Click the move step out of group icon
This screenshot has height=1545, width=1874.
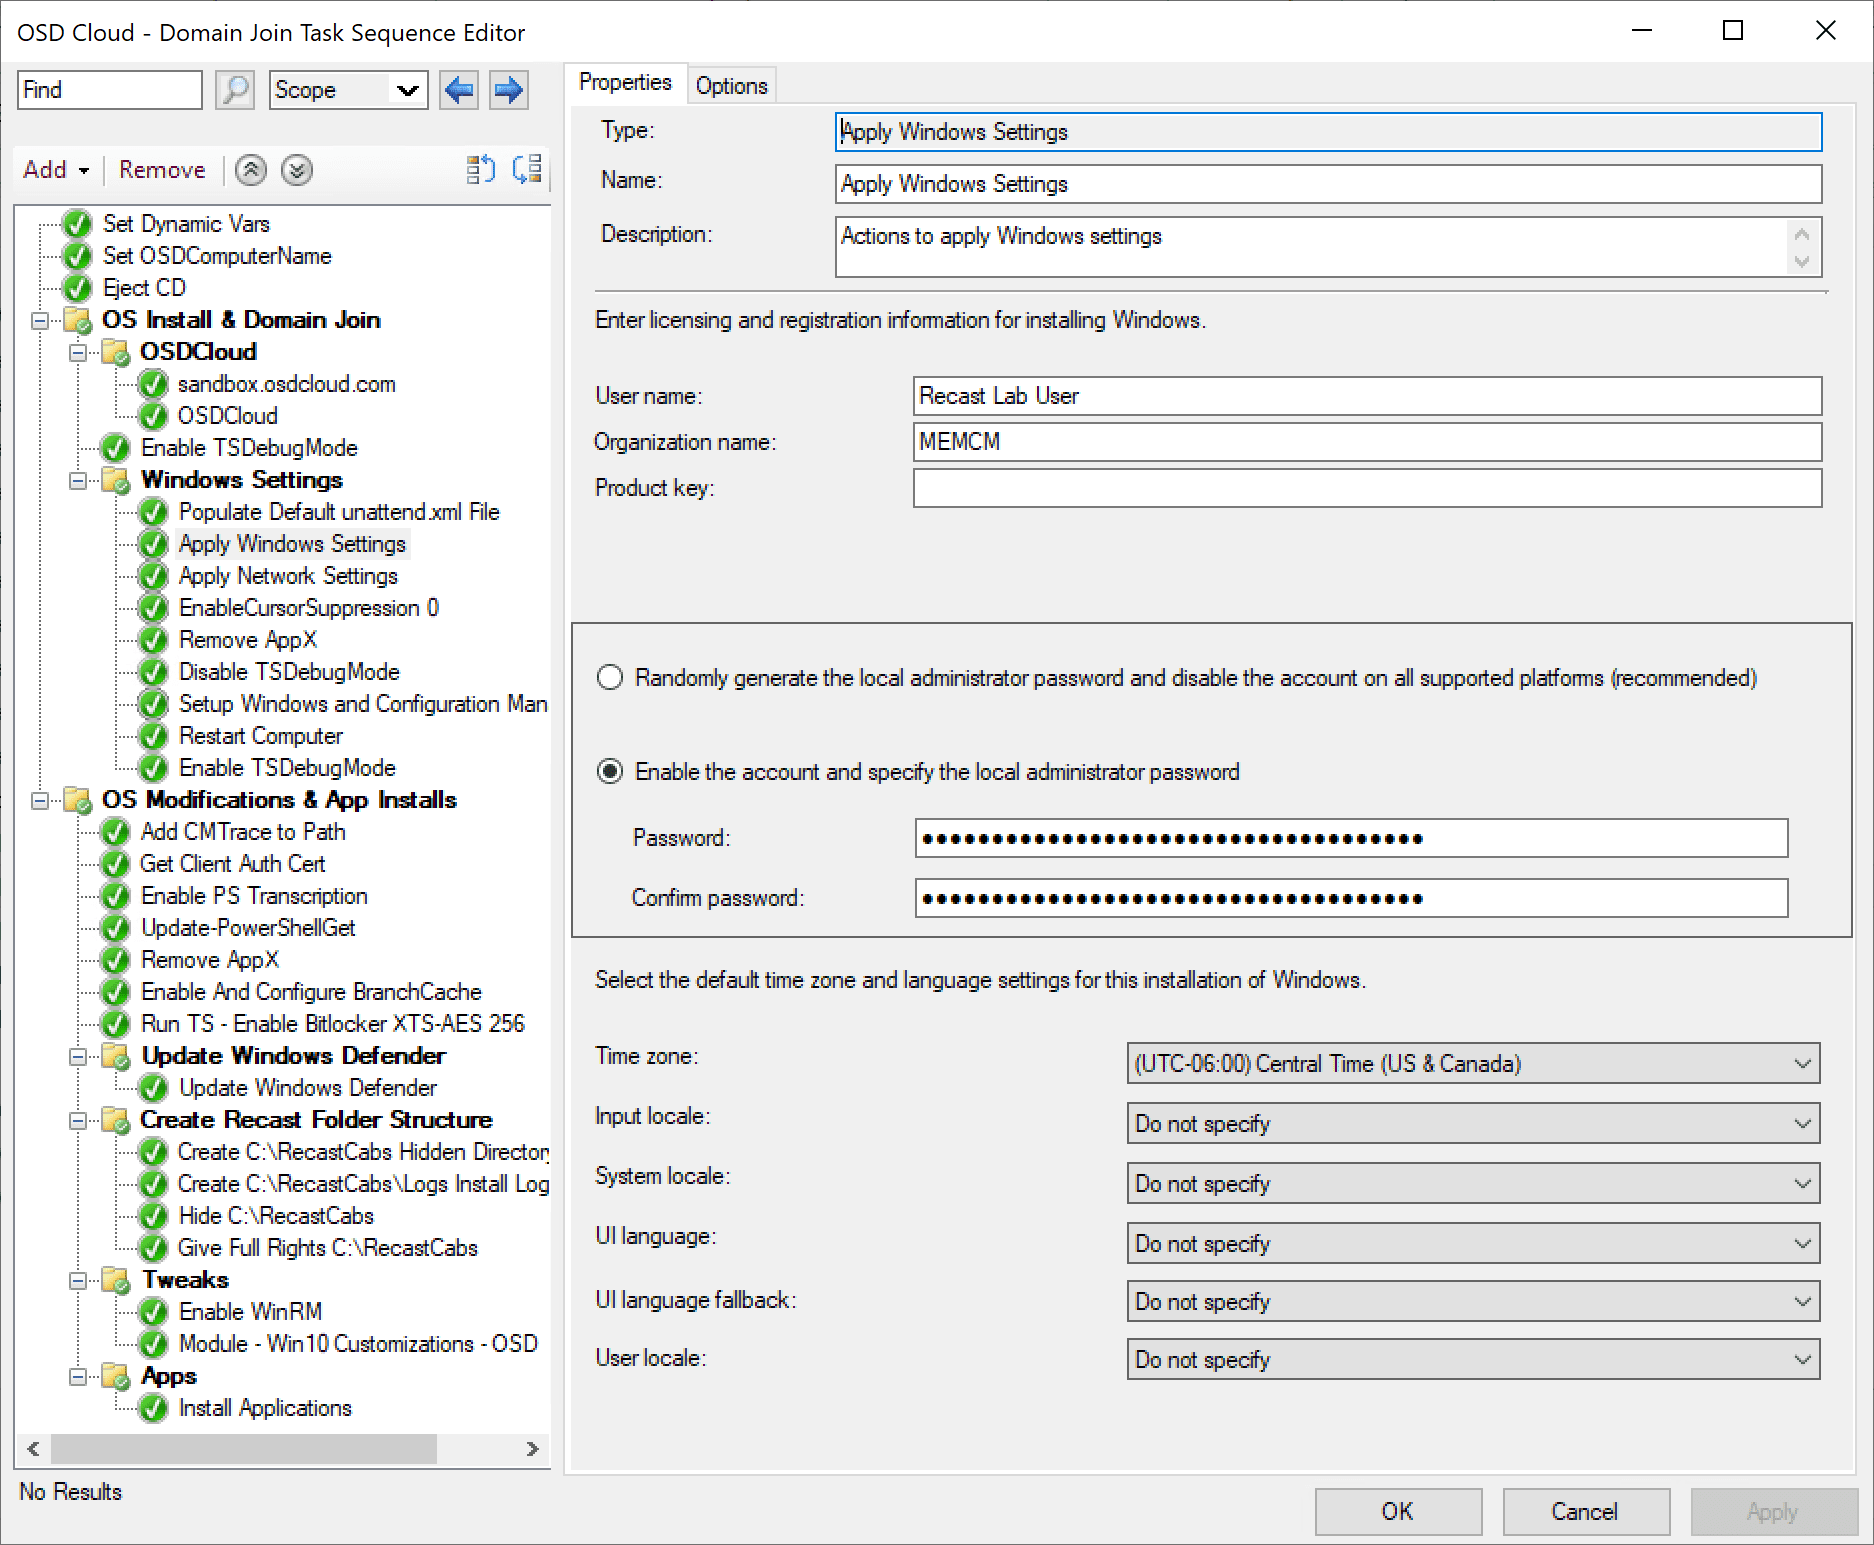click(x=480, y=170)
